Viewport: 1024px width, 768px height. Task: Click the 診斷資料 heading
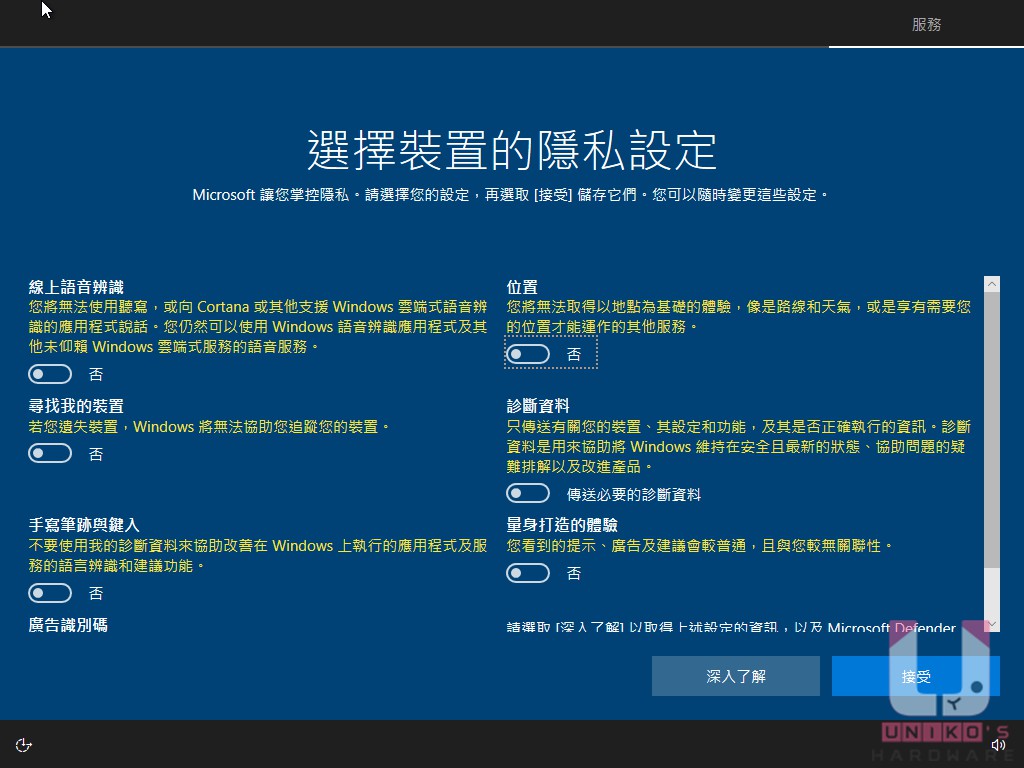pos(538,406)
